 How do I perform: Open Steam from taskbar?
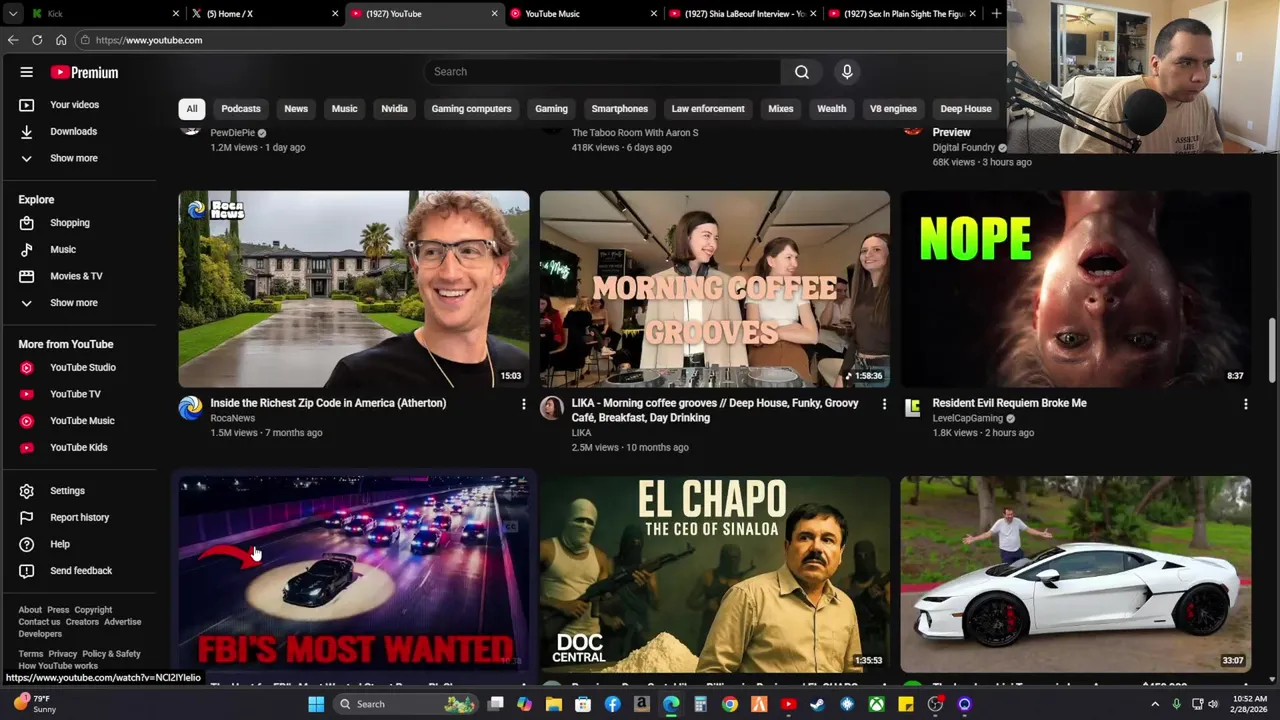click(x=817, y=704)
